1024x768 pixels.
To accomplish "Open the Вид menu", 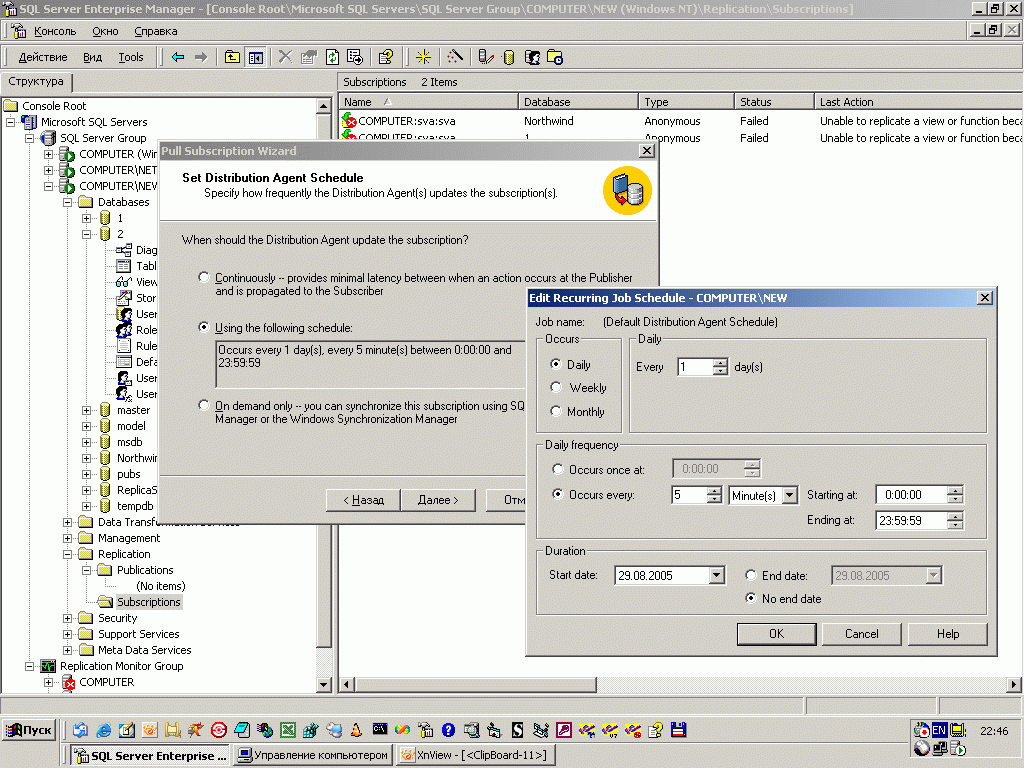I will [x=92, y=57].
